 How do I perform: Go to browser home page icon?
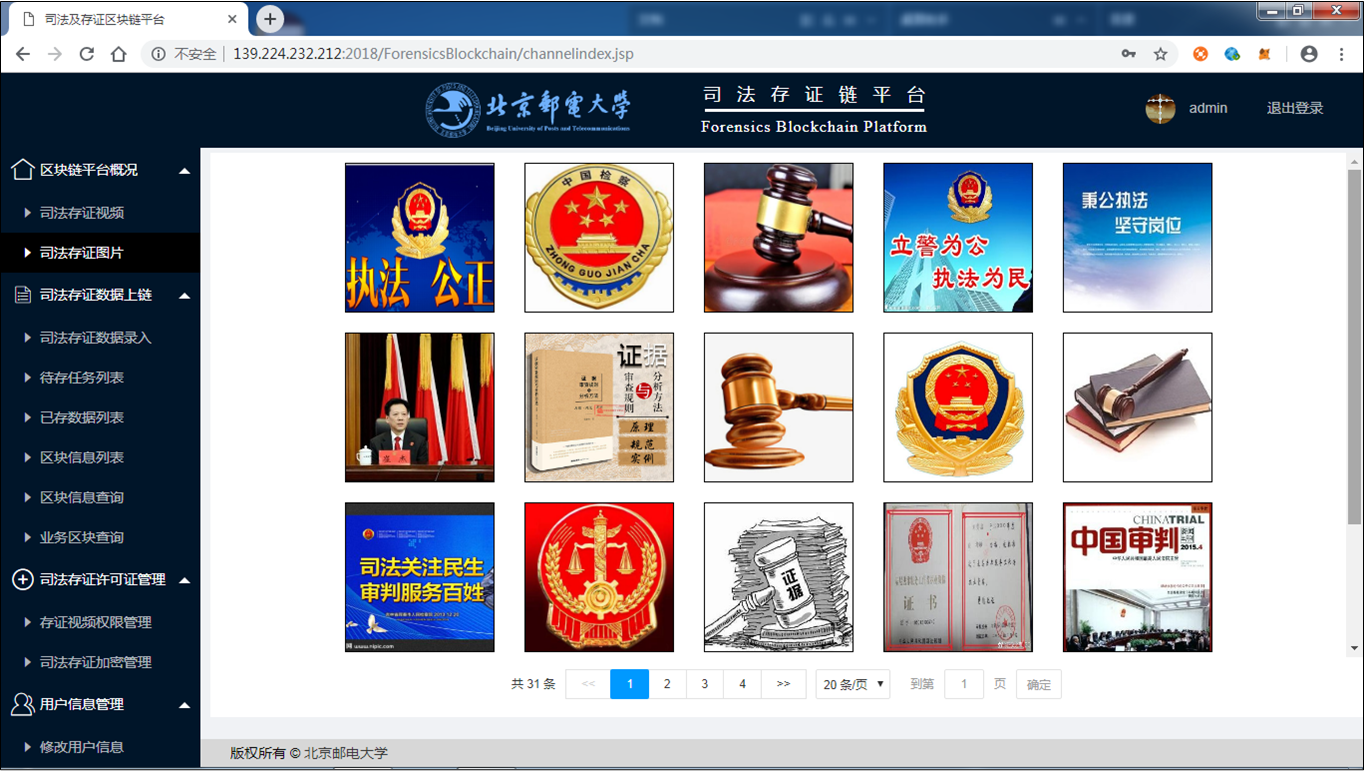coord(119,54)
